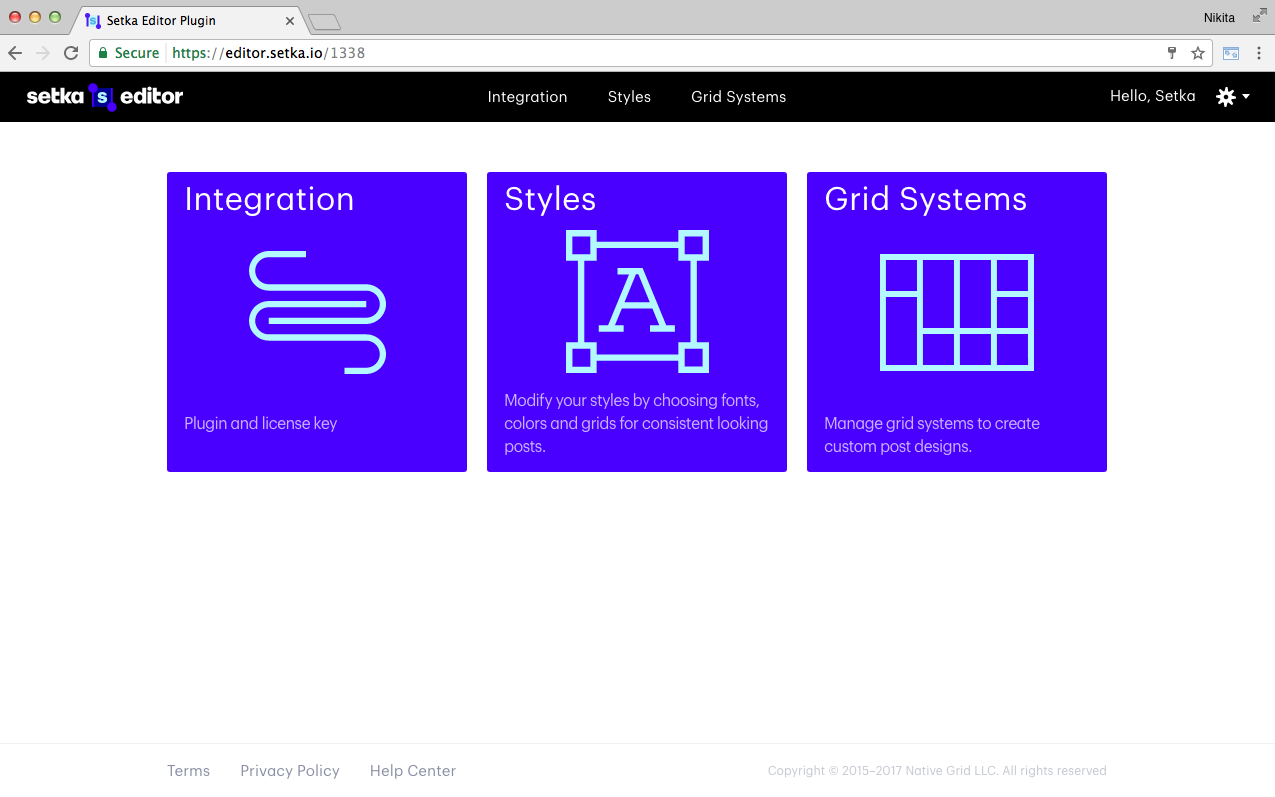The width and height of the screenshot is (1275, 797).
Task: Open the Terms link in footer
Action: tap(188, 771)
